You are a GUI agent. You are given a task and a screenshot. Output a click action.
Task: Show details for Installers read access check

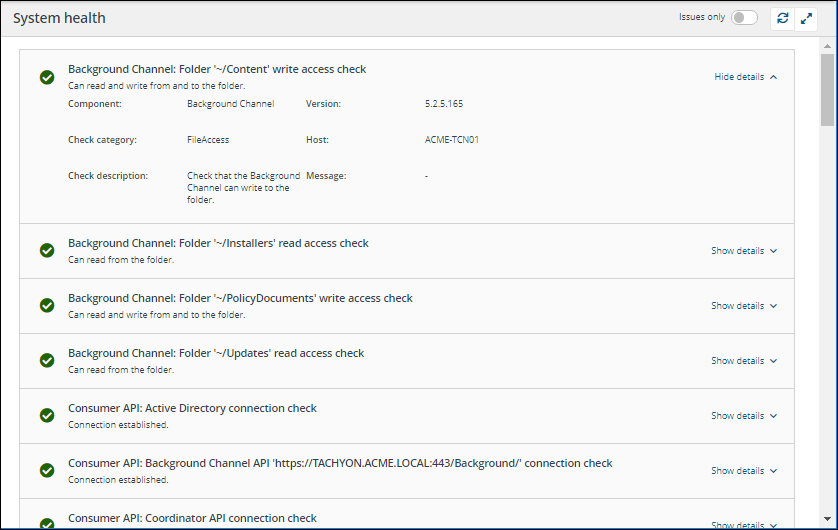[743, 251]
